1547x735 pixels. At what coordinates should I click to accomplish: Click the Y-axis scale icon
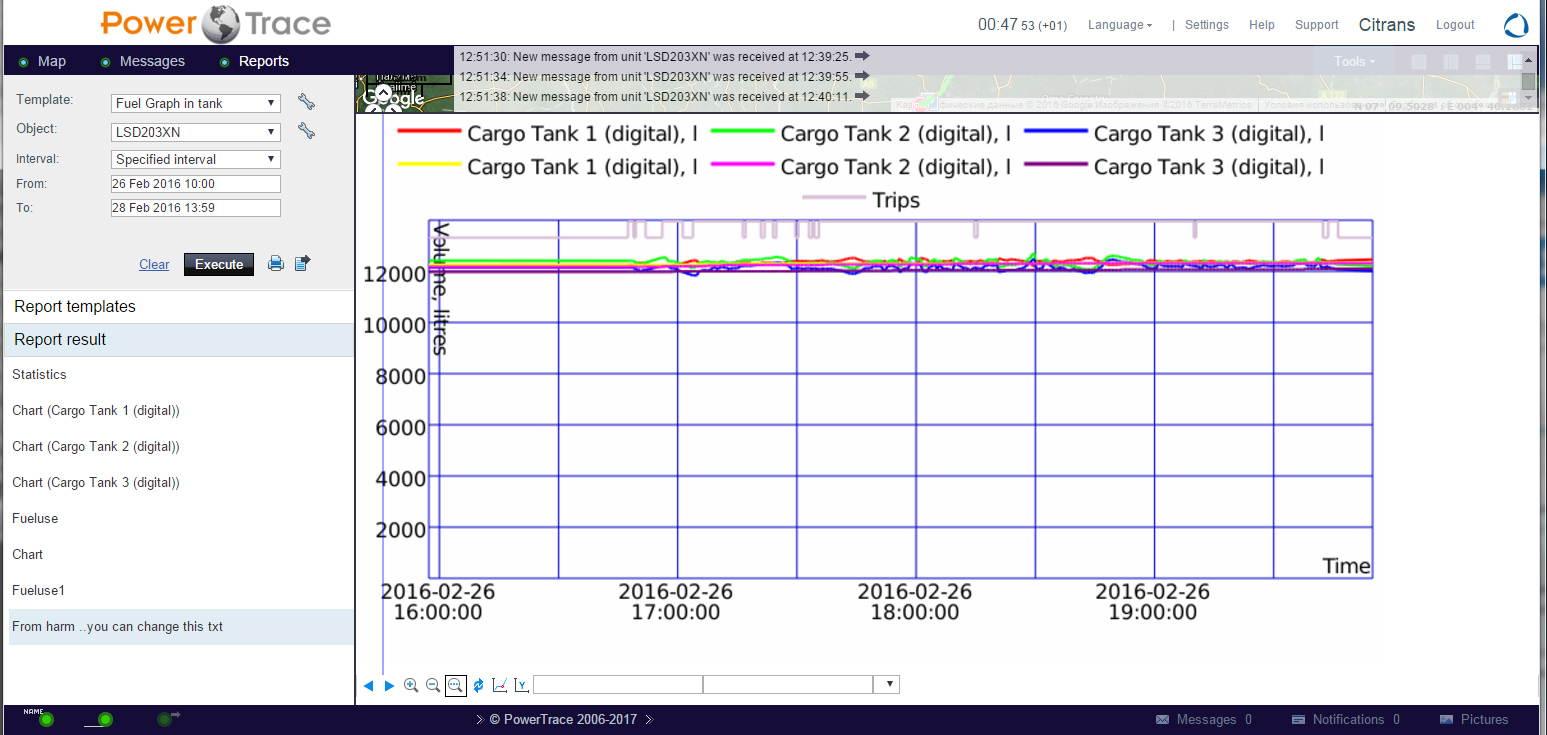pyautogui.click(x=521, y=685)
